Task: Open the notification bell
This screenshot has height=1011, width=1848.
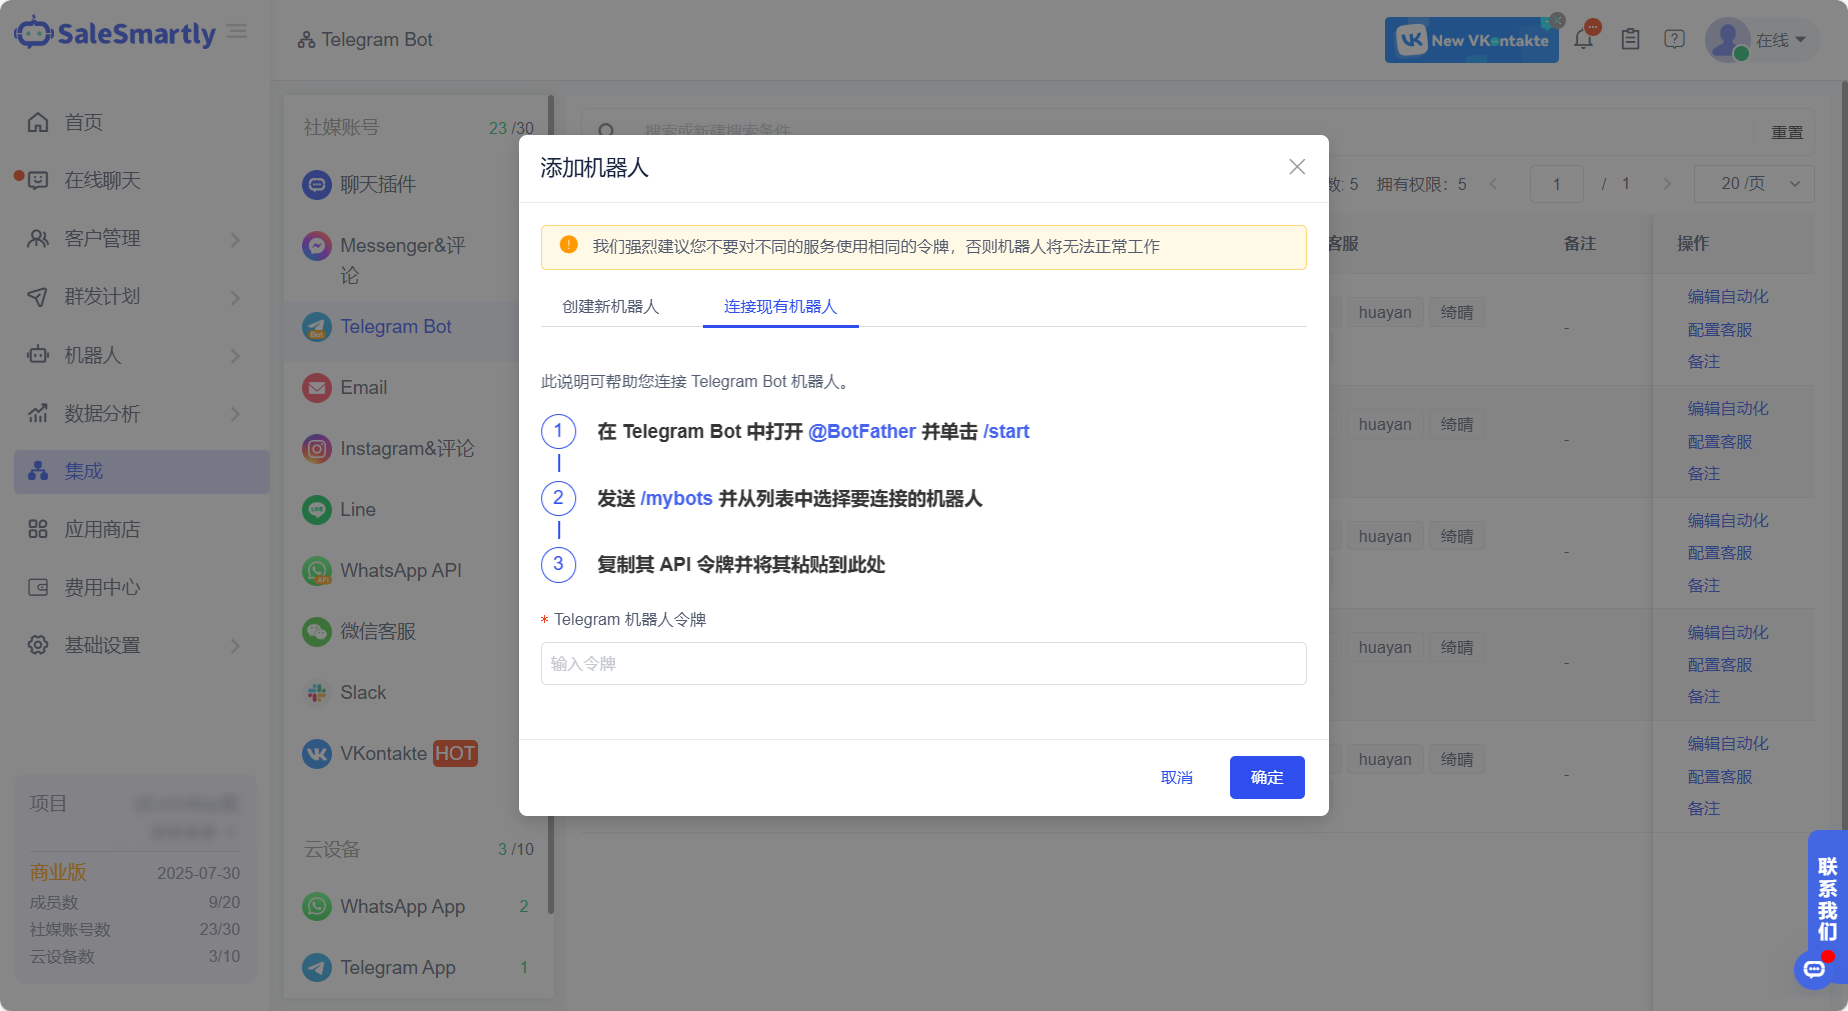Action: coord(1583,38)
